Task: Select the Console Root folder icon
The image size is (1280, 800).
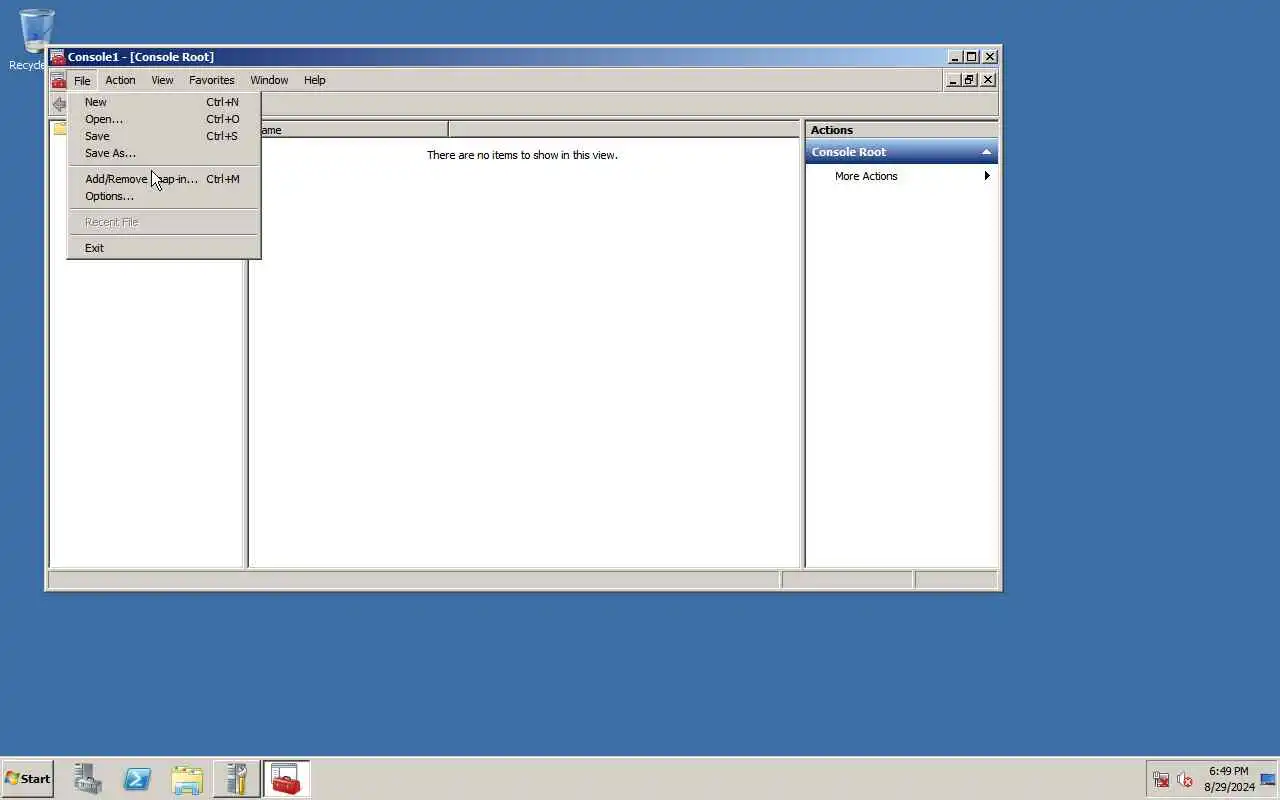Action: click(x=60, y=129)
